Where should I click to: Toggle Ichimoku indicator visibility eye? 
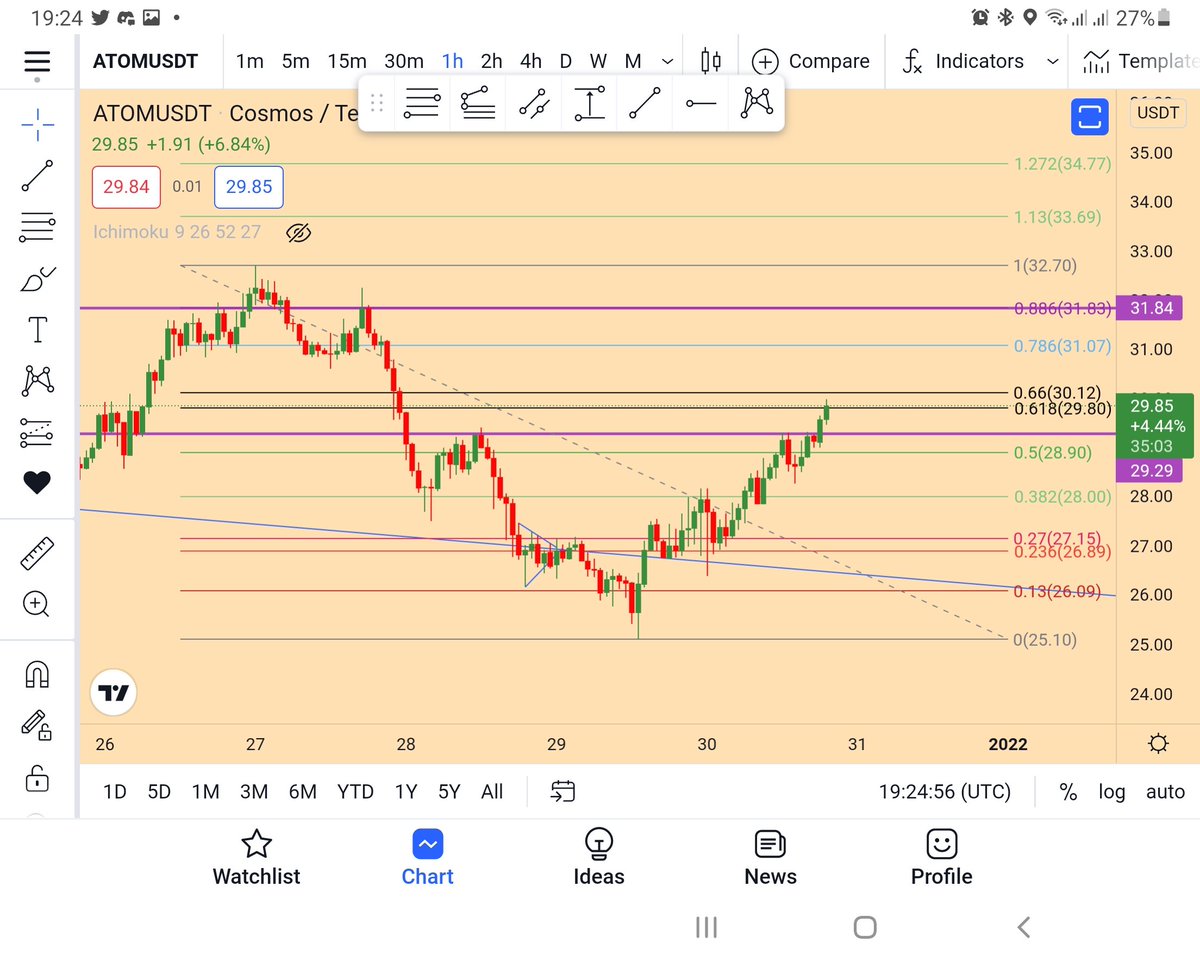click(298, 233)
